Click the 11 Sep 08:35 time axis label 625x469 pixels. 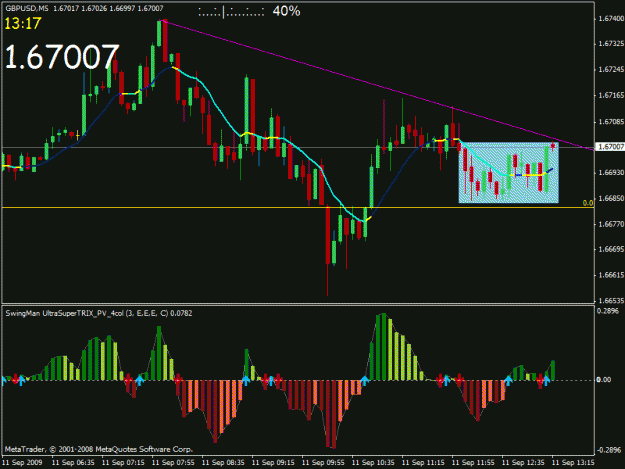[x=223, y=462]
